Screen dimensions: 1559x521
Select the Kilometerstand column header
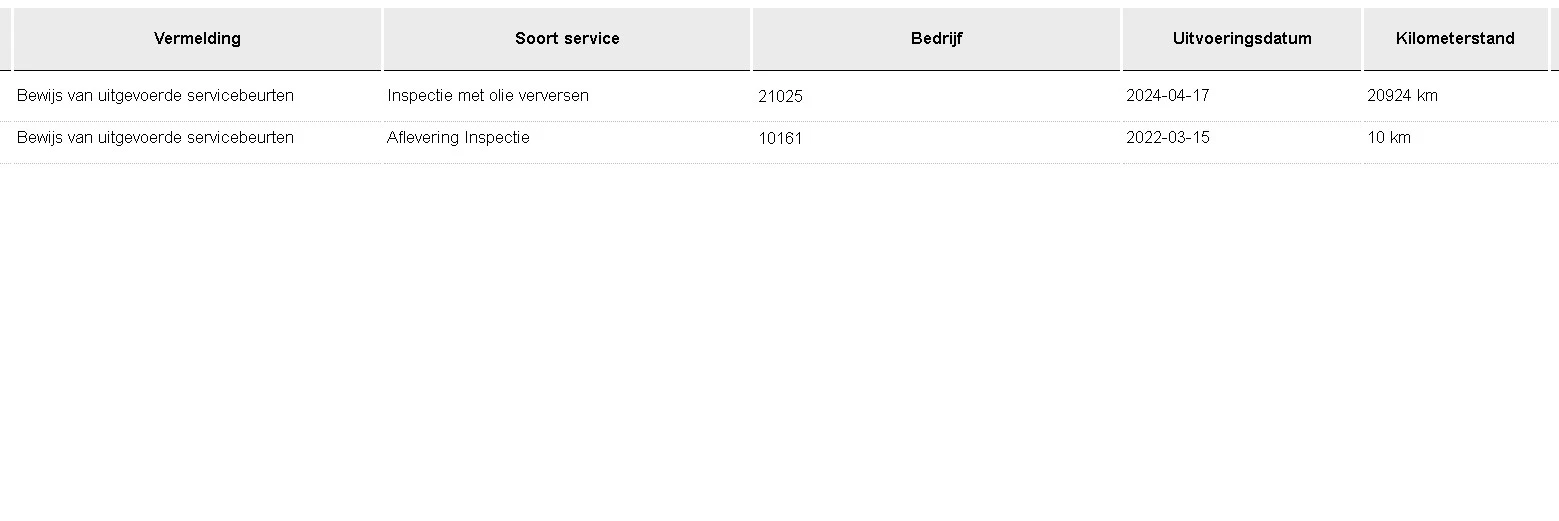click(1455, 39)
